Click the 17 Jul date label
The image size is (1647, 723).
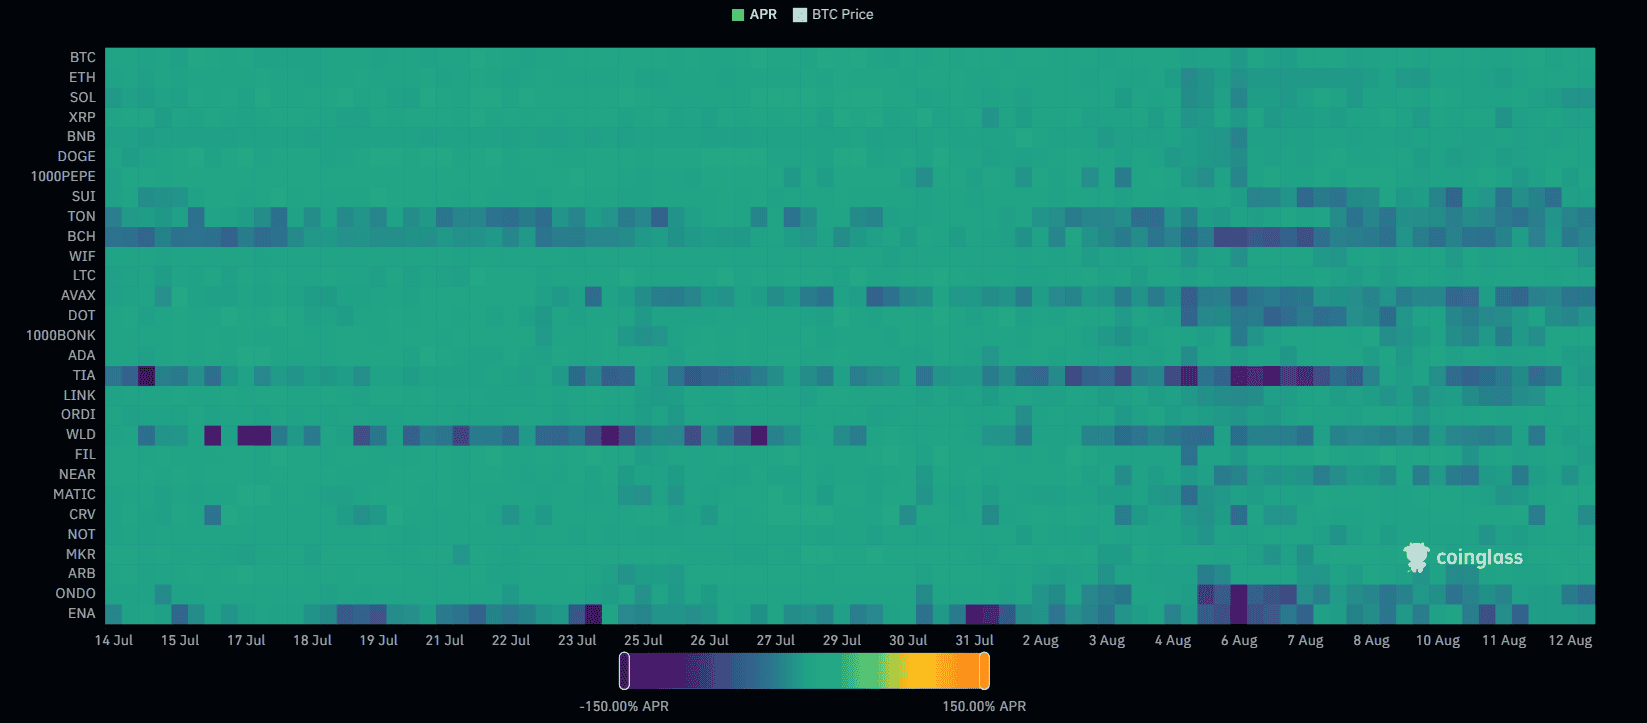246,640
